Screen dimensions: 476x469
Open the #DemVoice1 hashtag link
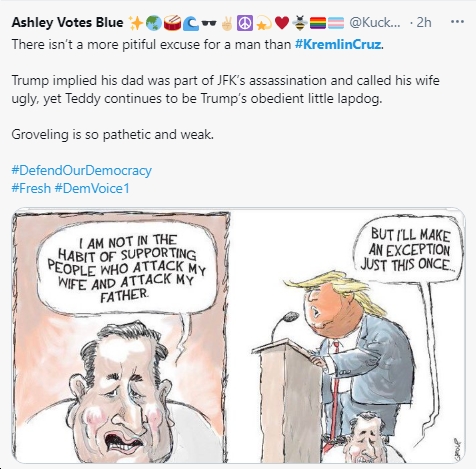(x=92, y=188)
